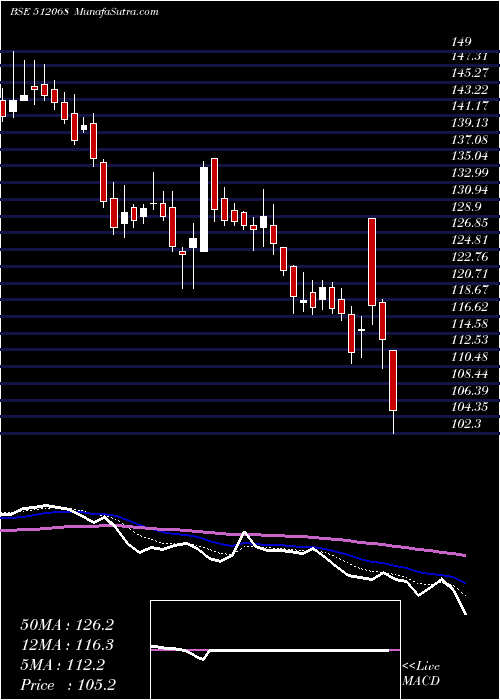Click the 102.3 axis value
Viewport: 500px width, 700px height.
point(466,424)
